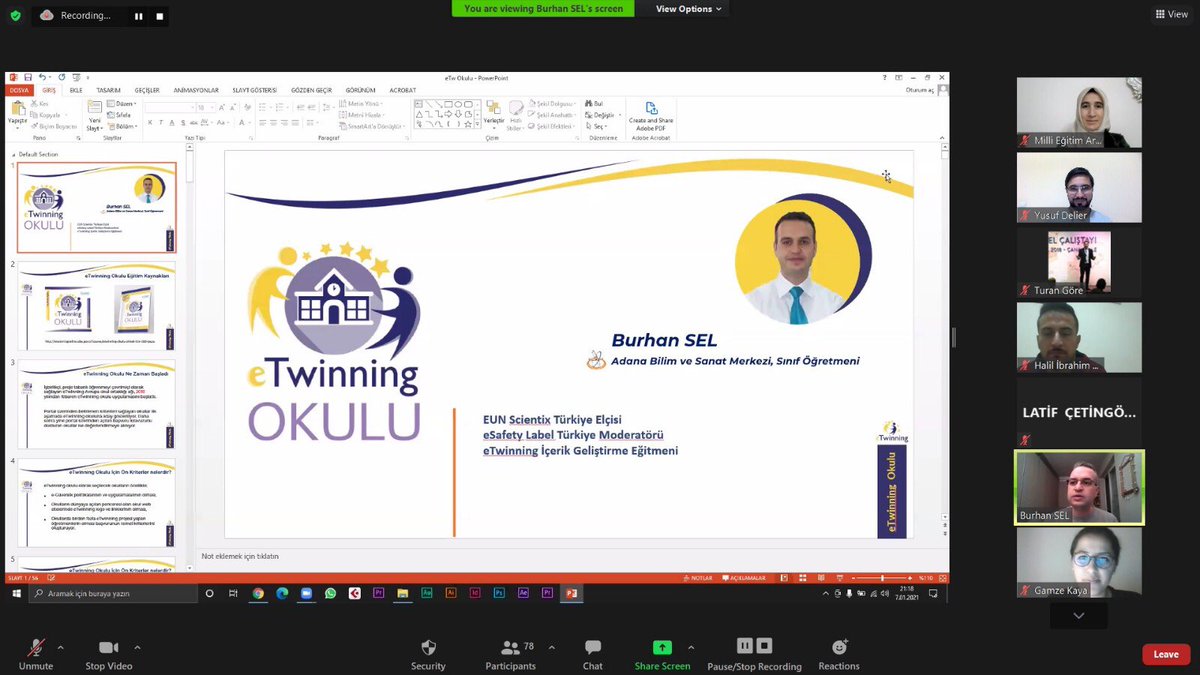Pause recording from the Recording indicator

138,16
